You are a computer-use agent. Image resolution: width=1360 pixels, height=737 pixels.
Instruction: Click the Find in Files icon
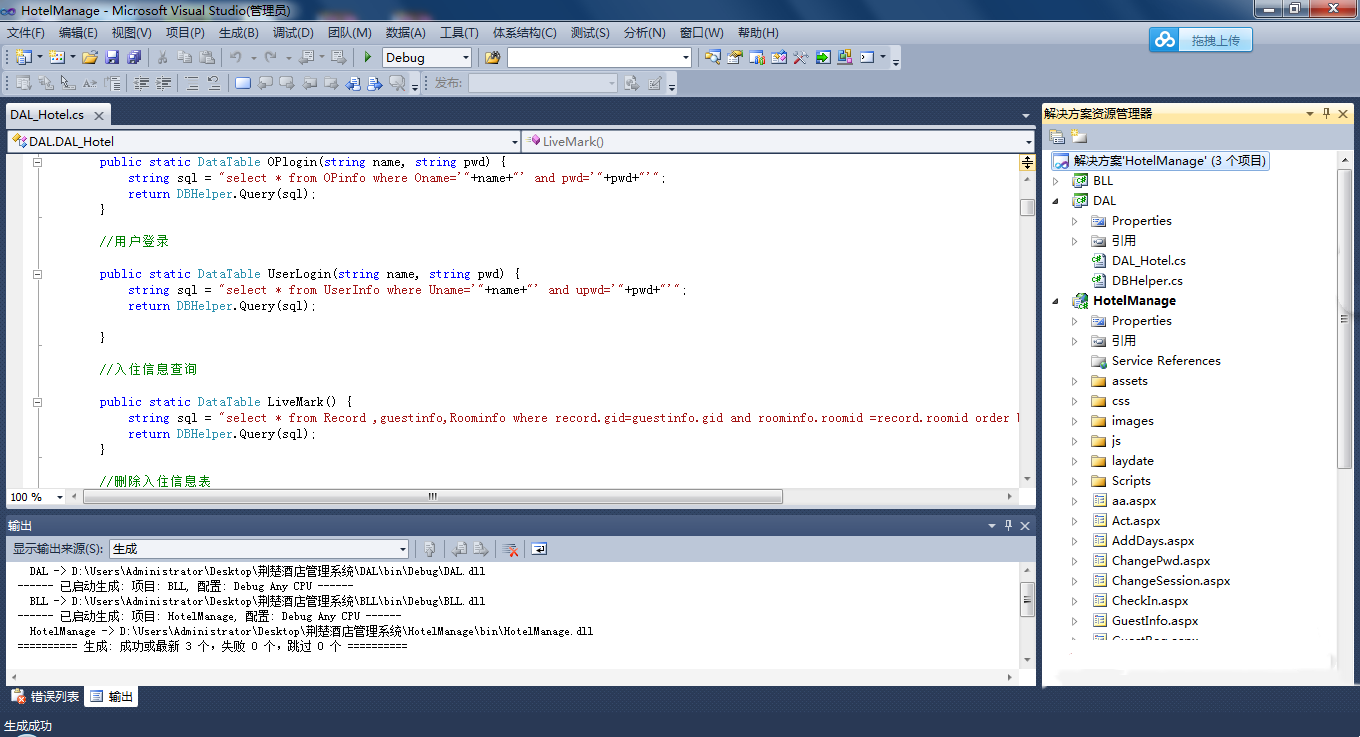pos(492,58)
